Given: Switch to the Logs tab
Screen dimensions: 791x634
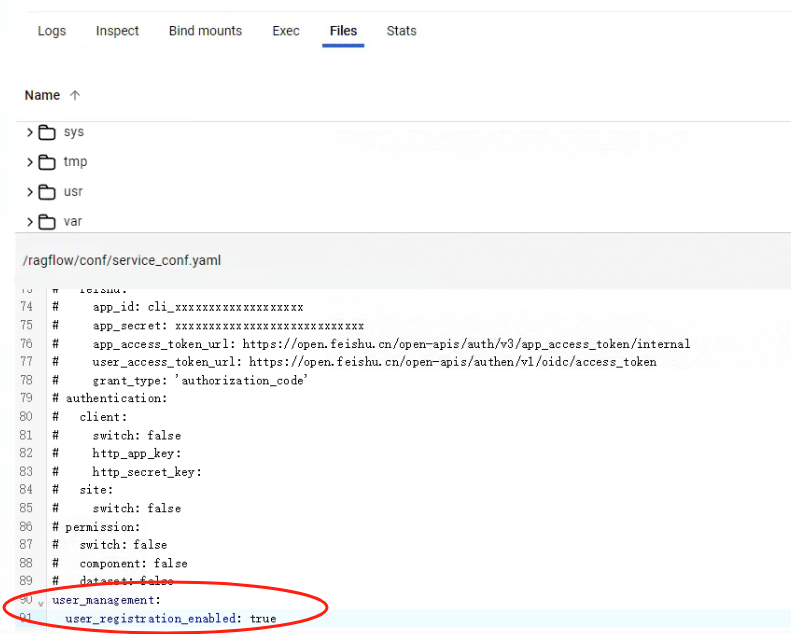Looking at the screenshot, I should coord(52,31).
